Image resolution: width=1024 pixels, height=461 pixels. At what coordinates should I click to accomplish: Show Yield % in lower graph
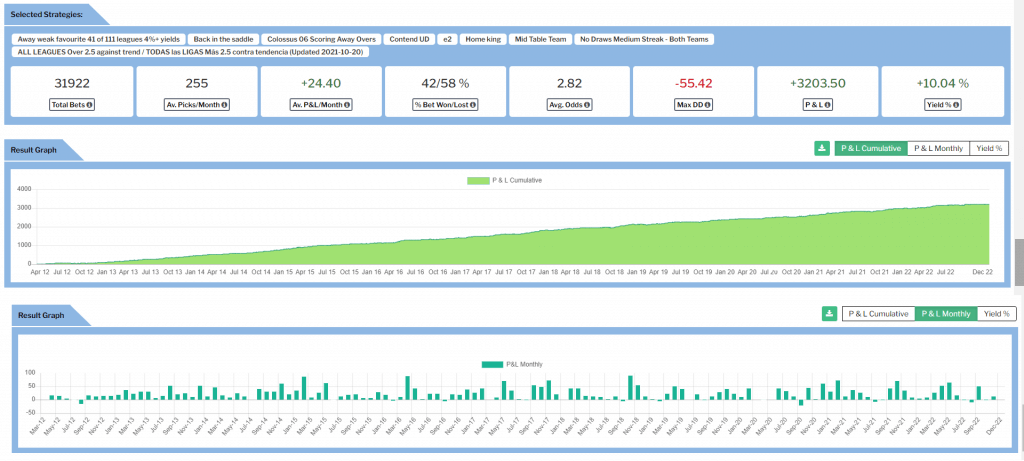[x=996, y=314]
